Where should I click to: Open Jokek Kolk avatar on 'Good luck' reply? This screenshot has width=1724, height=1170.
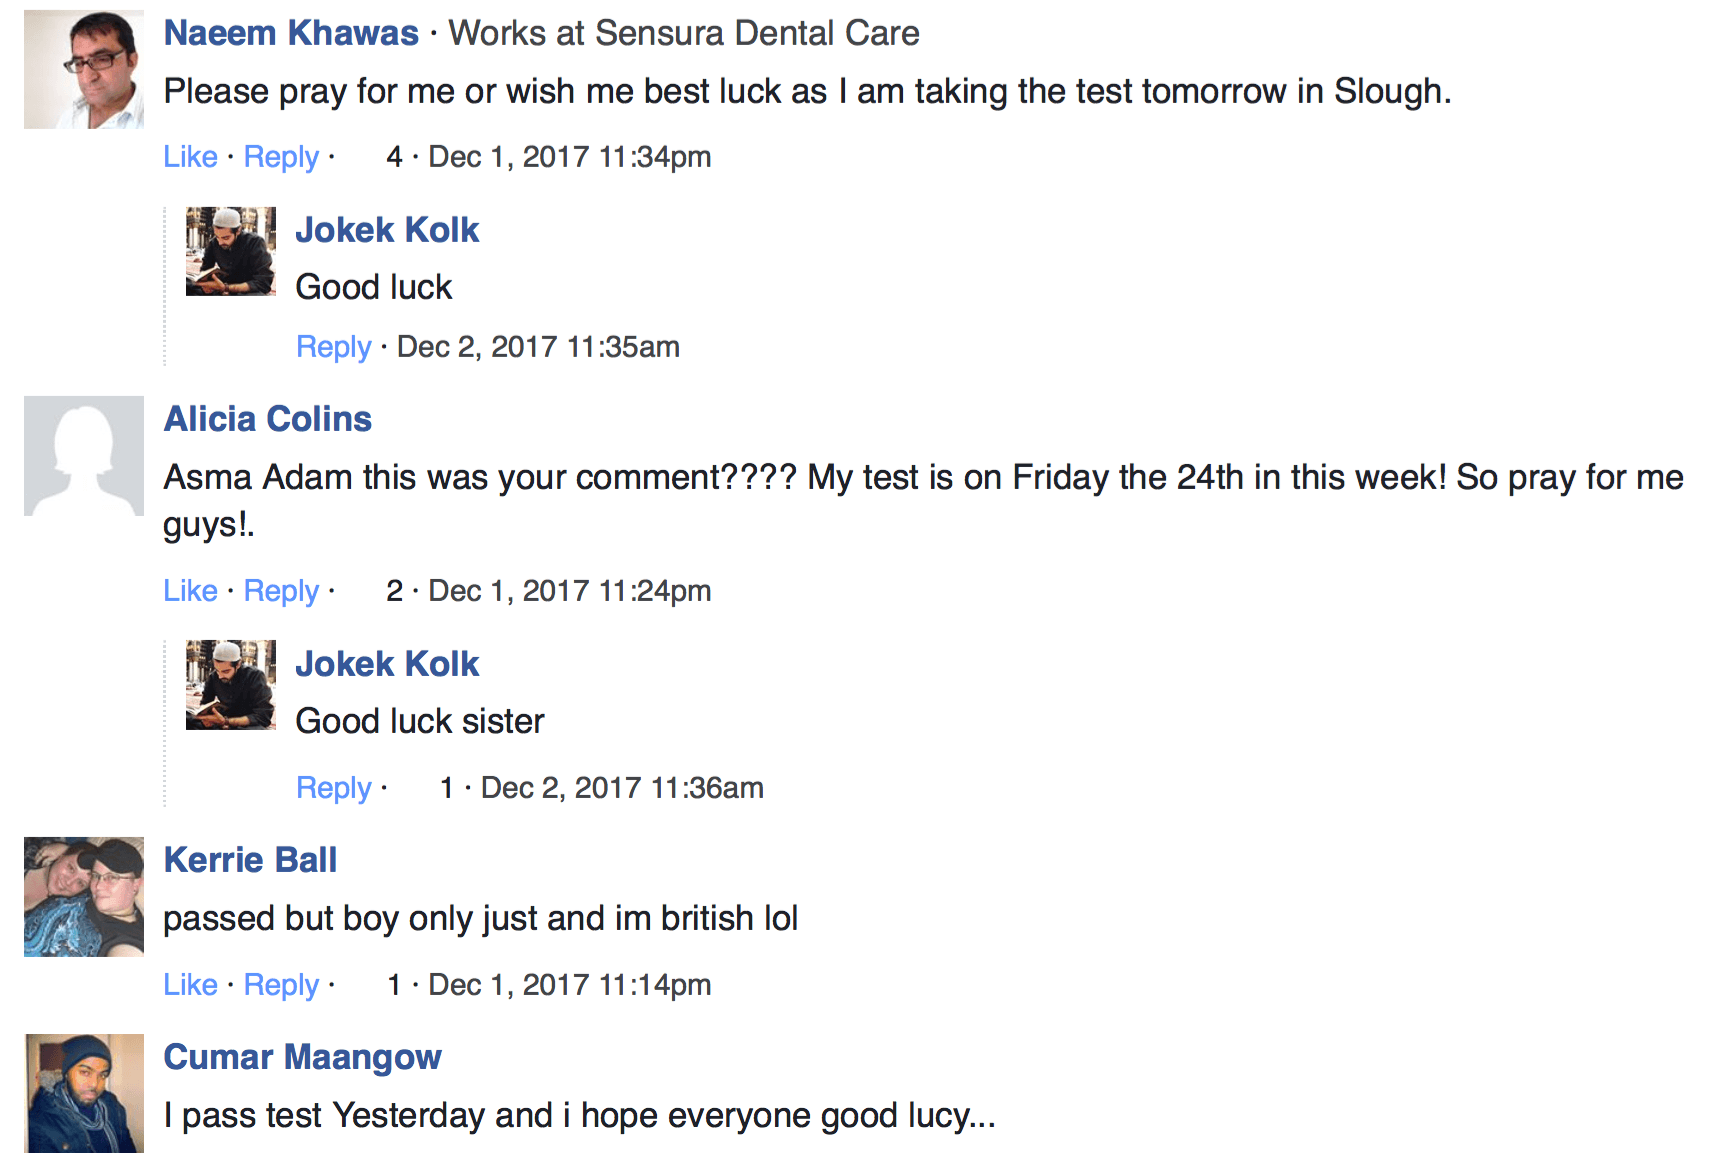click(x=231, y=251)
